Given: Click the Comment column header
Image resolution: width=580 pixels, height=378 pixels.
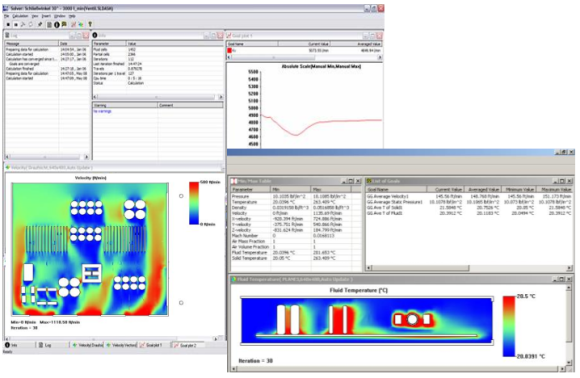Looking at the screenshot, I should (x=190, y=105).
